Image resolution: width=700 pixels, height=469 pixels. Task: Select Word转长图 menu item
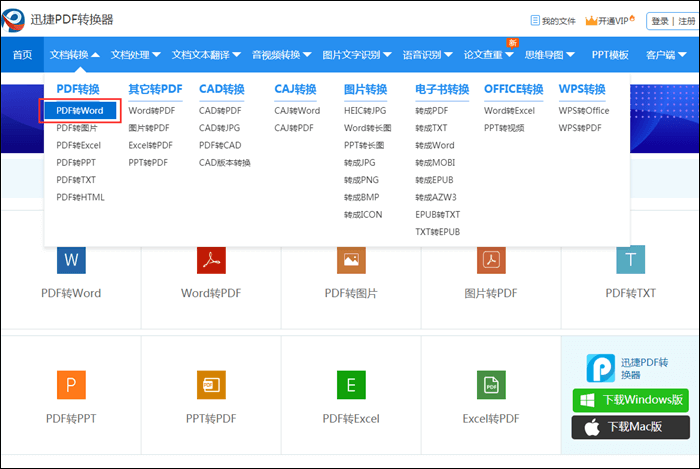(x=367, y=128)
